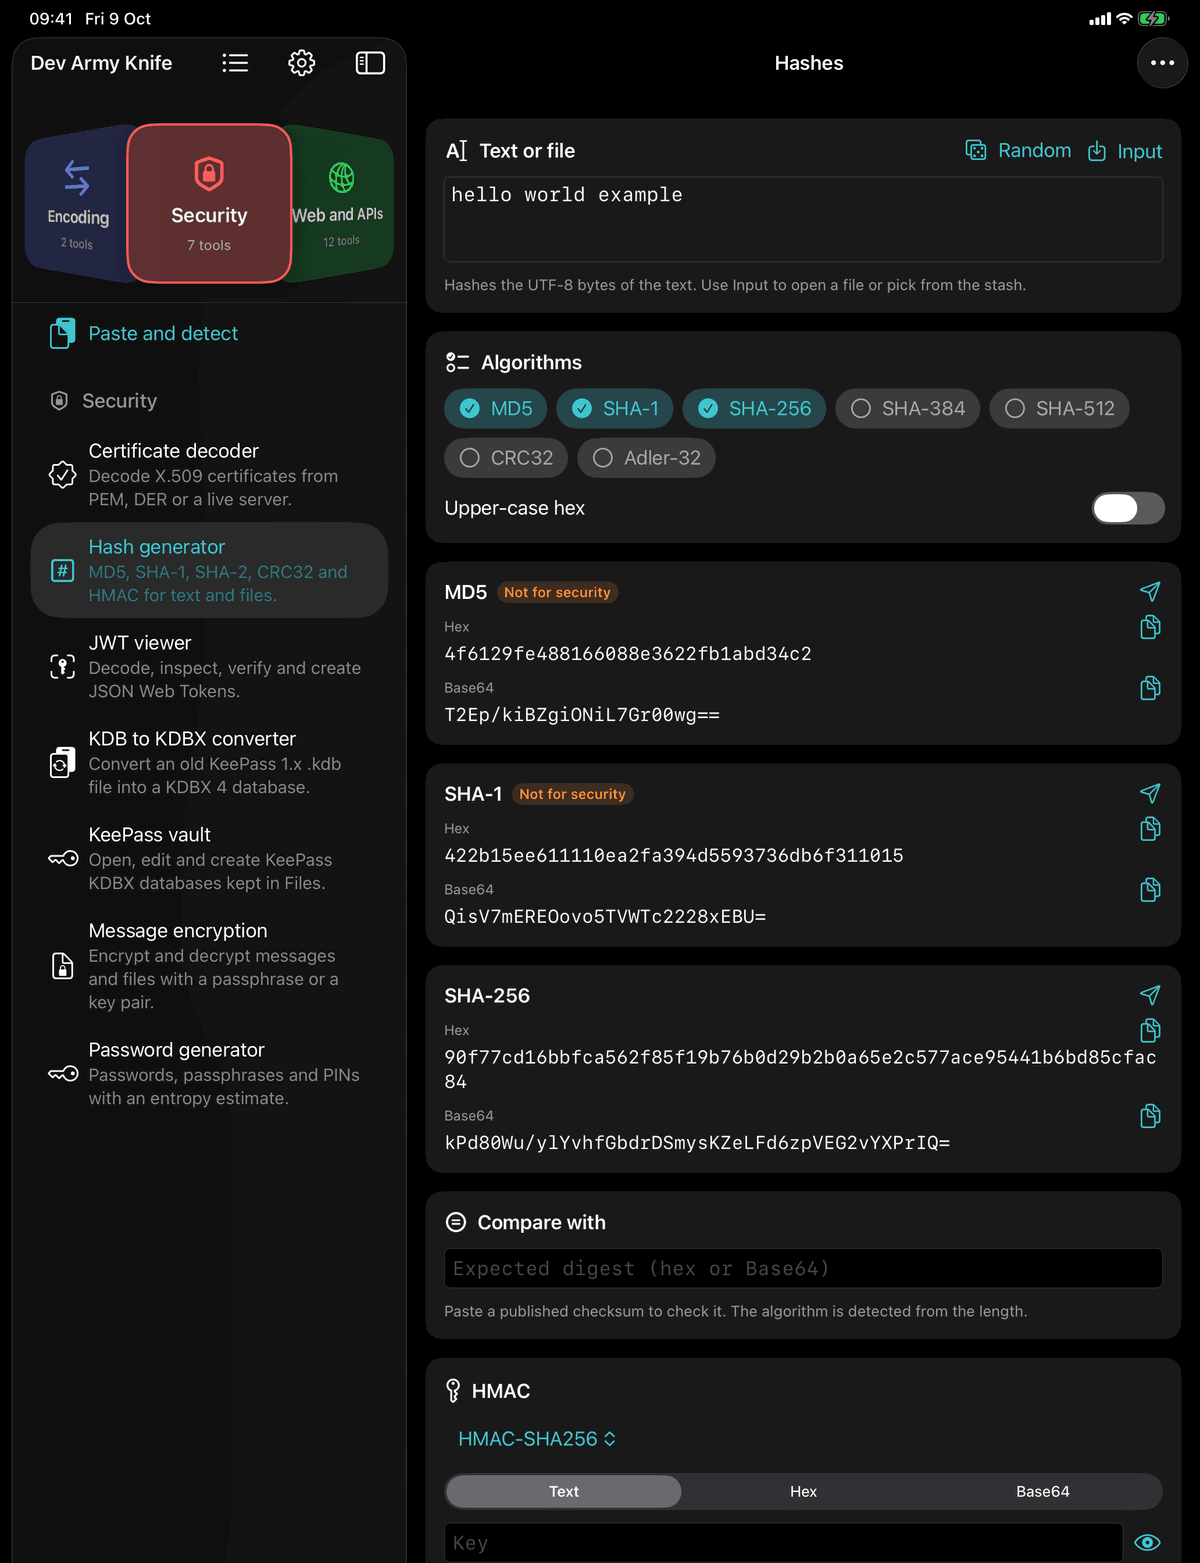The height and width of the screenshot is (1563, 1200).
Task: Open the HMAC-SHA256 algorithm dropdown
Action: [537, 1438]
